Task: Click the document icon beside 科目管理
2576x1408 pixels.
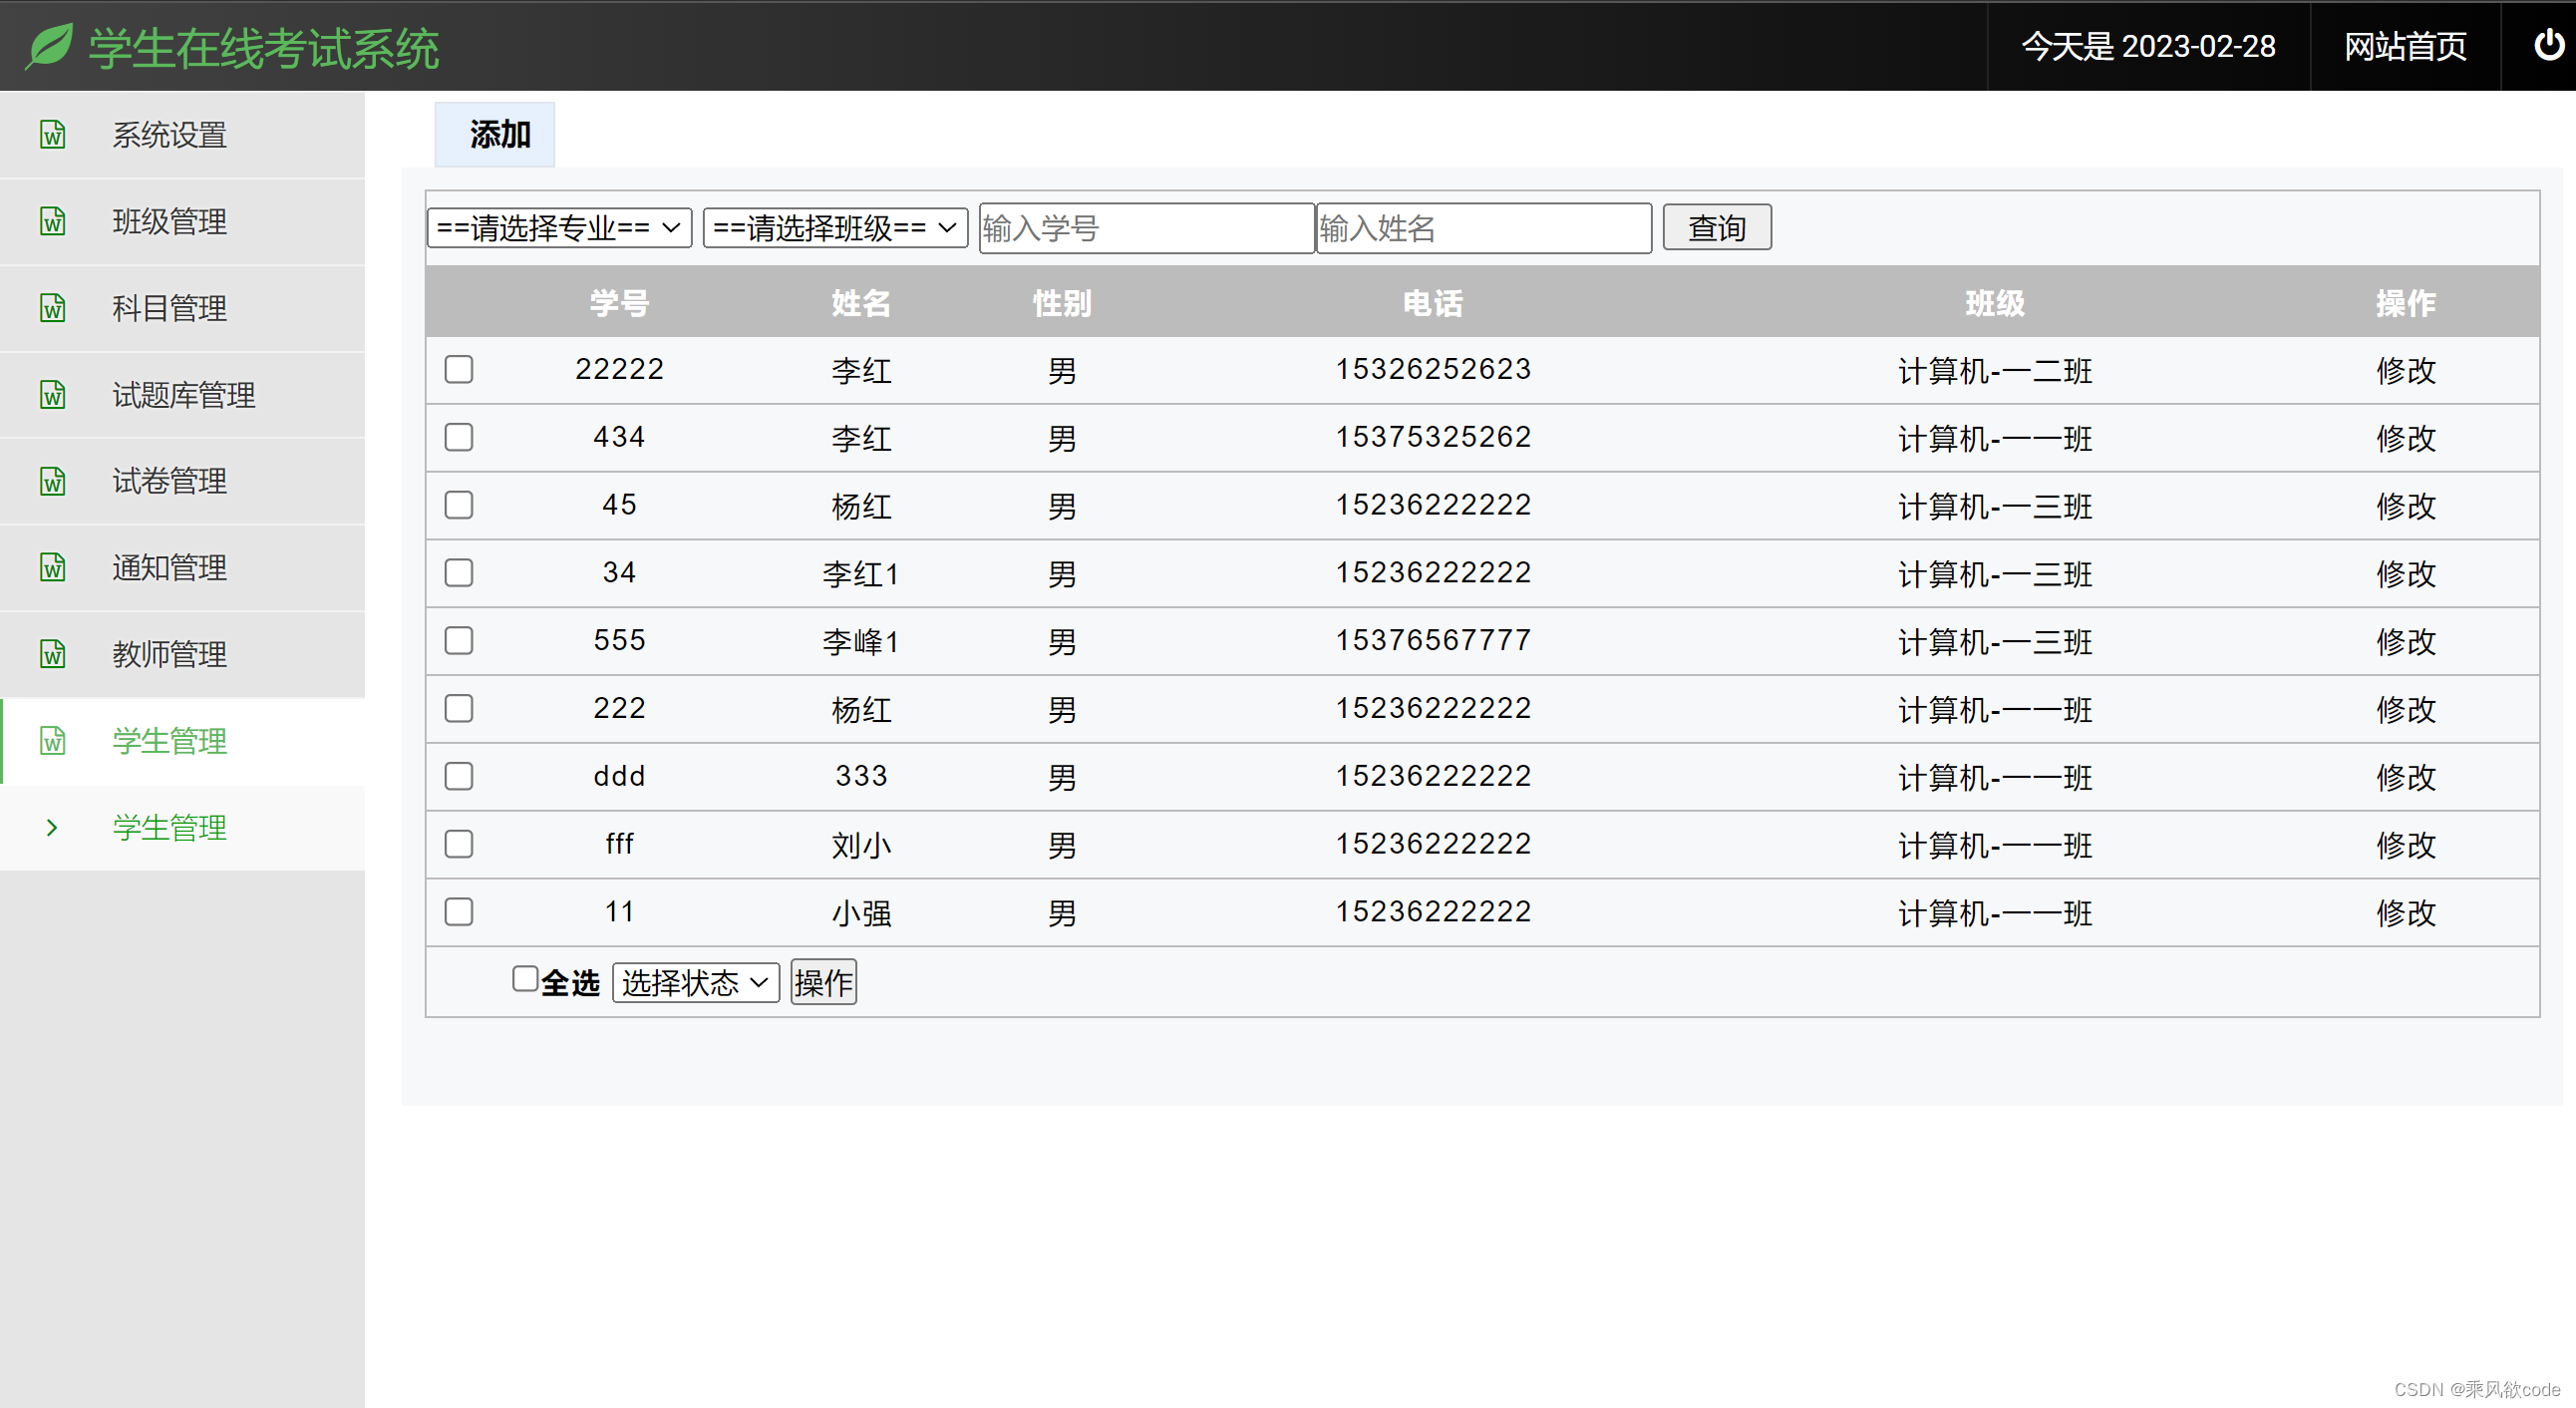Action: [x=53, y=308]
